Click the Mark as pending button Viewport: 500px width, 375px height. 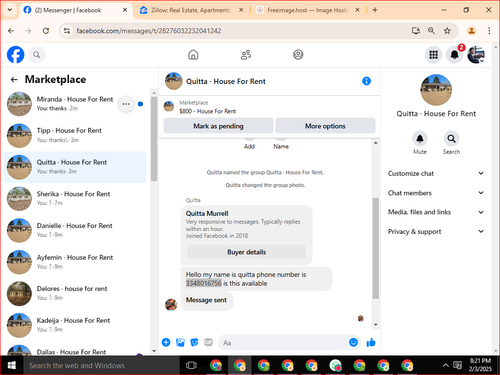[x=218, y=126]
